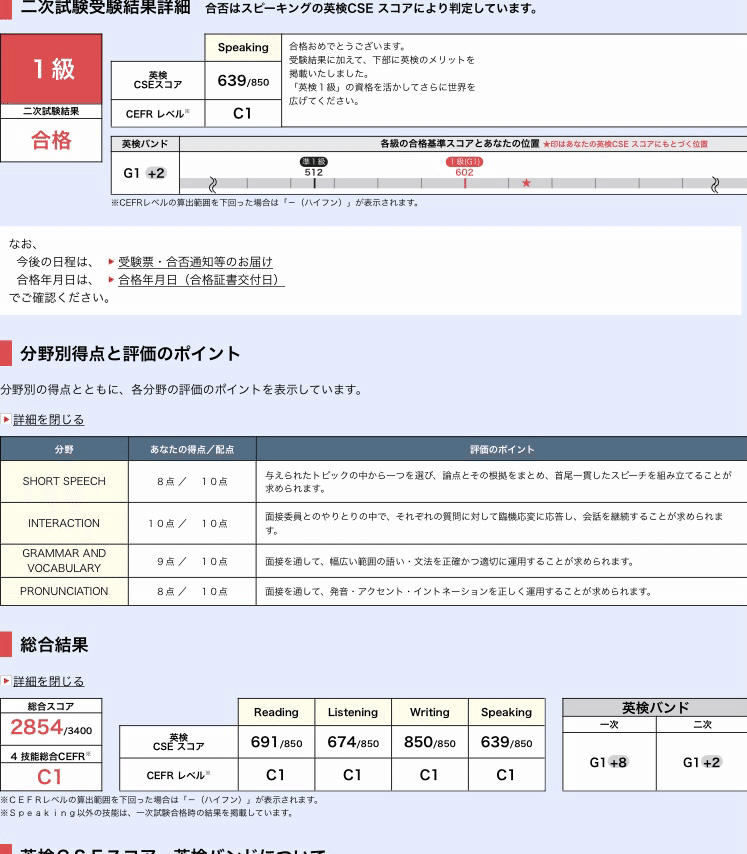Viewport: 747px width, 854px height.
Task: Select the PRONUNCIATION row label
Action: pyautogui.click(x=64, y=591)
